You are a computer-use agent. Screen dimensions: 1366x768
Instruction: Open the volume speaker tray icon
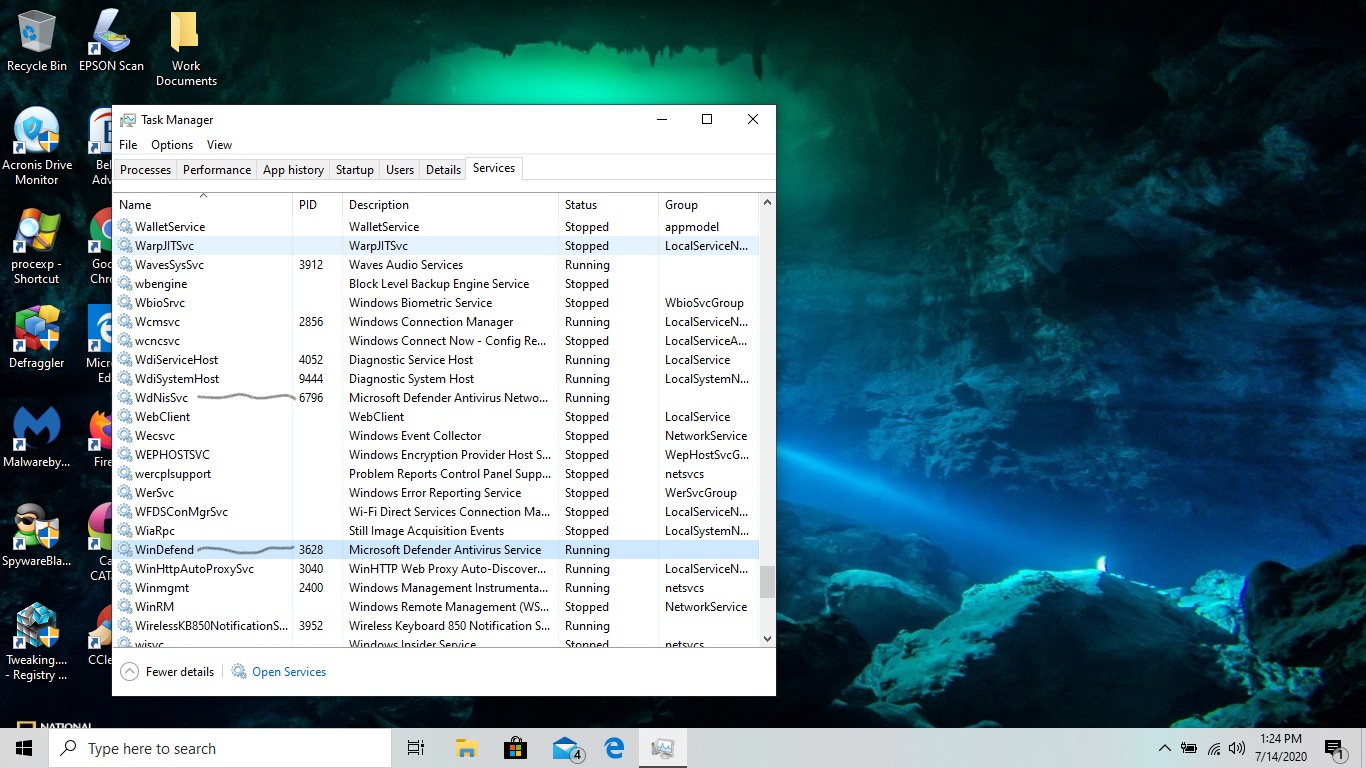pos(1237,748)
